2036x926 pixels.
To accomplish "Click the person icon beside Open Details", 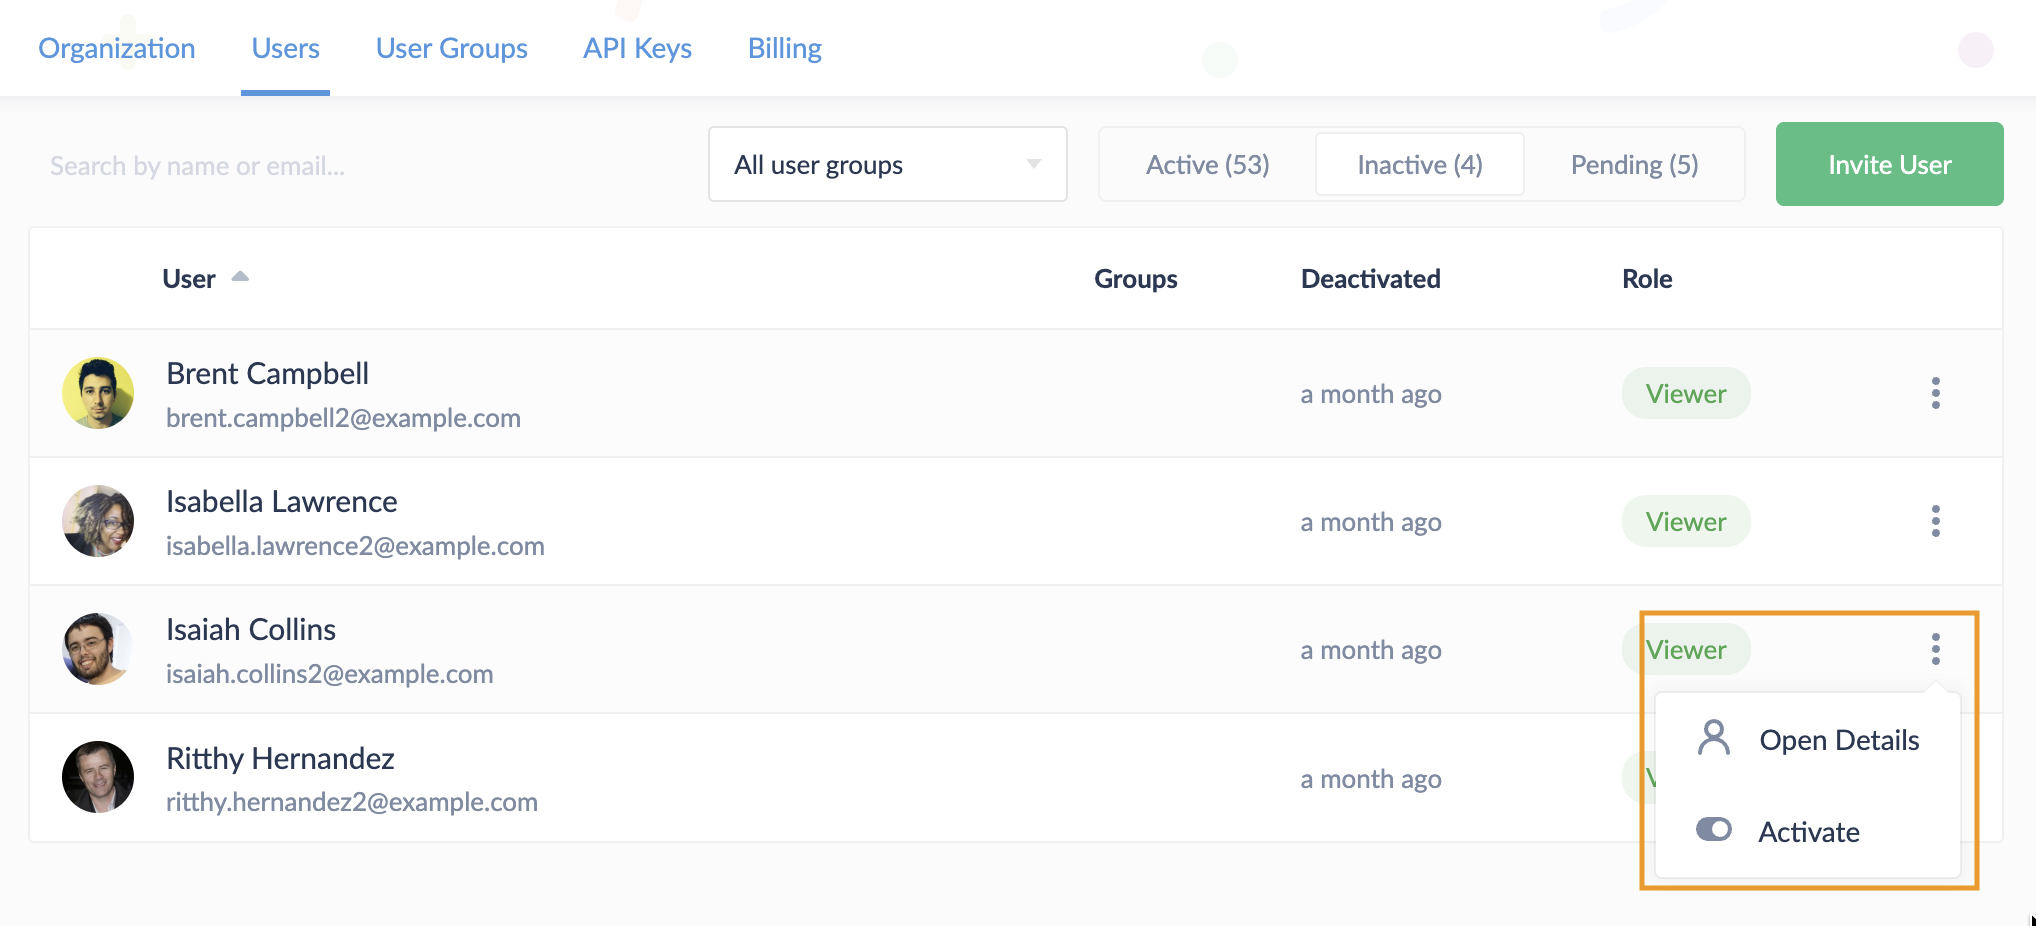I will coord(1713,739).
